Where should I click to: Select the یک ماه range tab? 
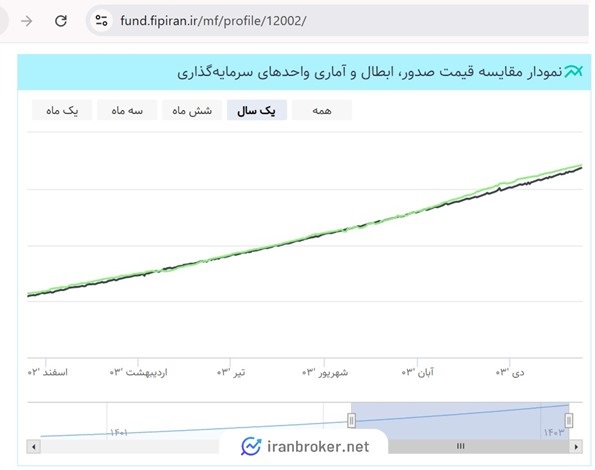[62, 110]
